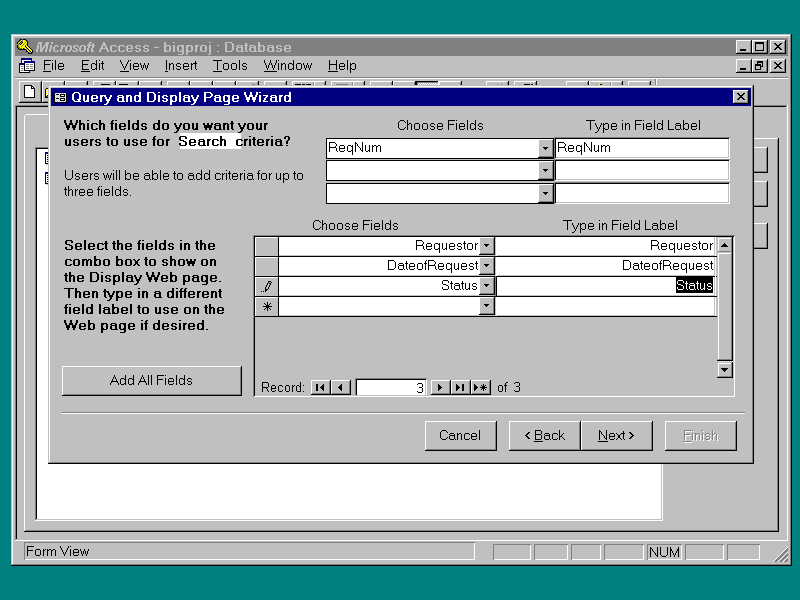This screenshot has width=800, height=600.
Task: Go to the first record
Action: pyautogui.click(x=321, y=387)
